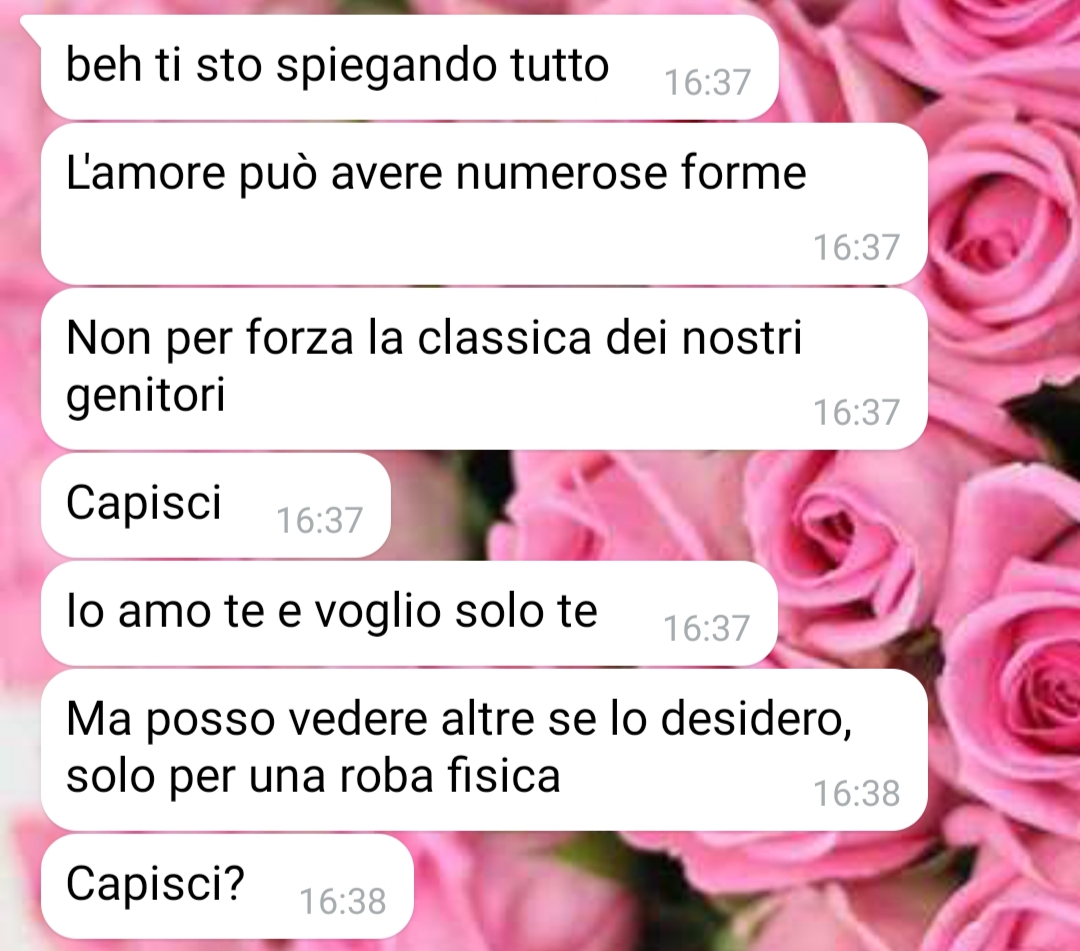Viewport: 1080px width, 951px height.
Task: Tap the 'Io amo te e voglio solo te' bubble
Action: (x=409, y=614)
